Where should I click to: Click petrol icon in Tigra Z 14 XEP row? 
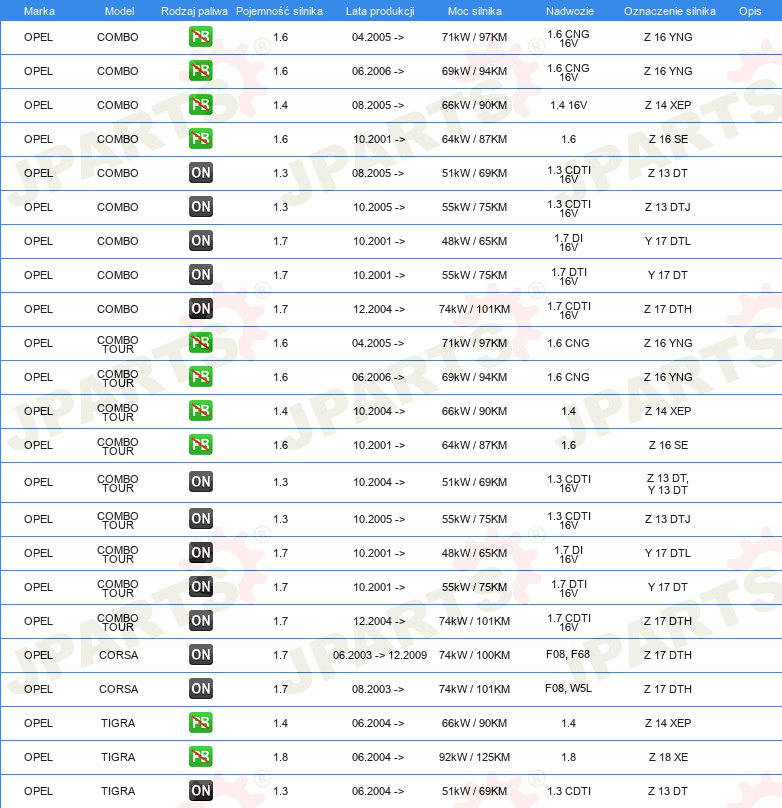[200, 723]
